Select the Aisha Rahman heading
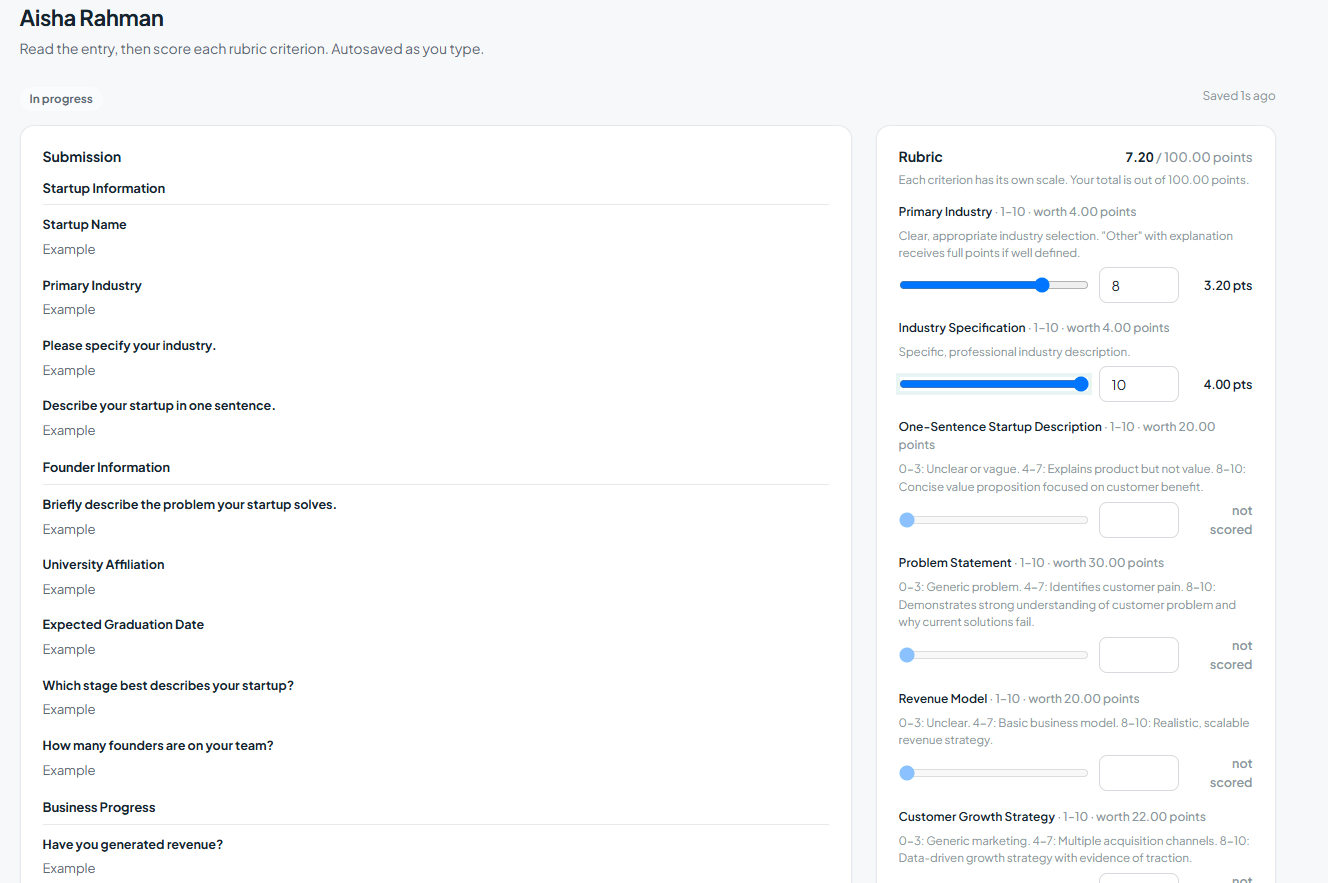Screen dimensions: 1328x883 [92, 18]
